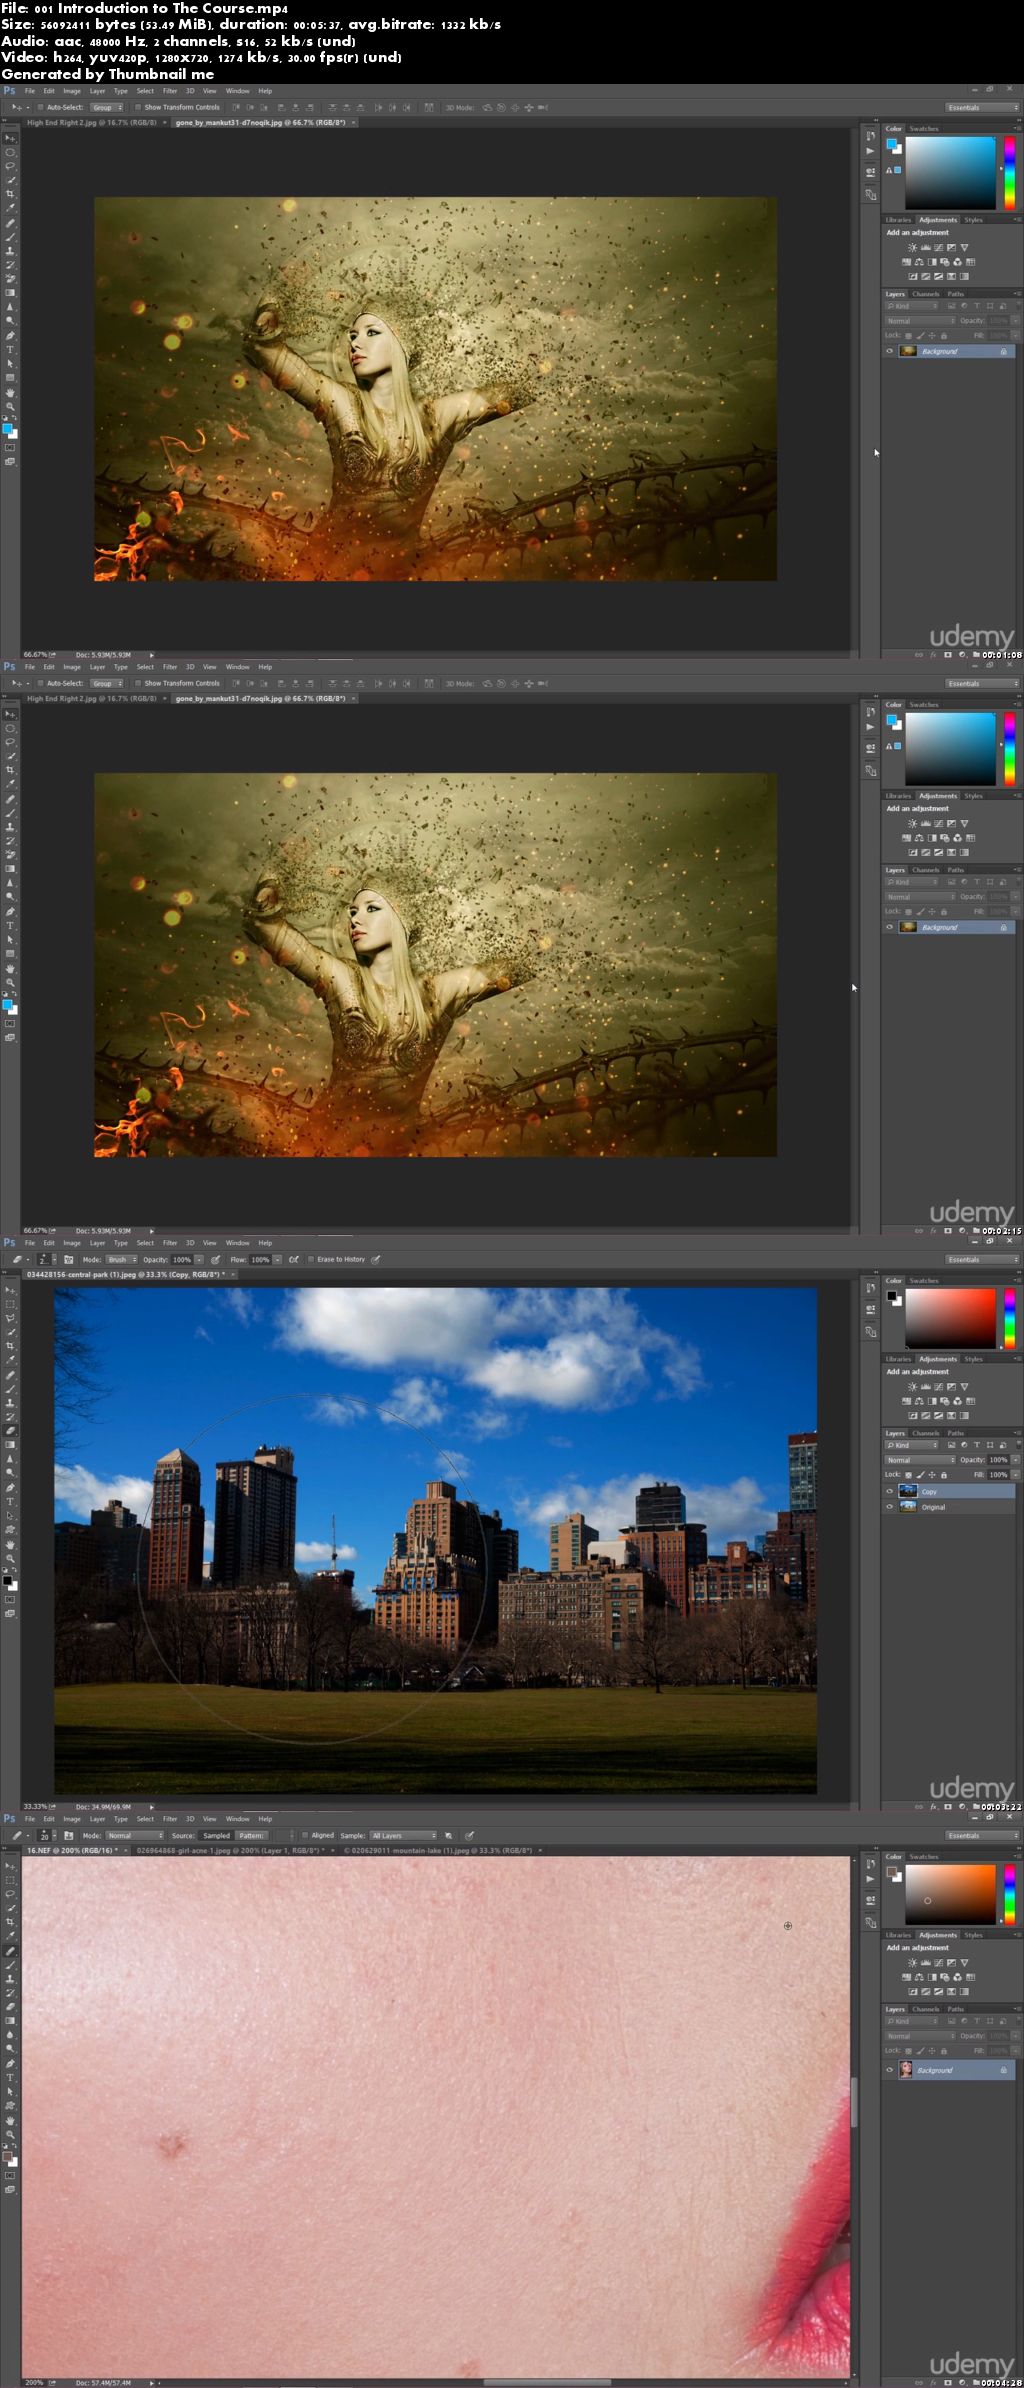Image resolution: width=1024 pixels, height=2388 pixels.
Task: Open the Image menu in the second frame
Action: tap(72, 667)
